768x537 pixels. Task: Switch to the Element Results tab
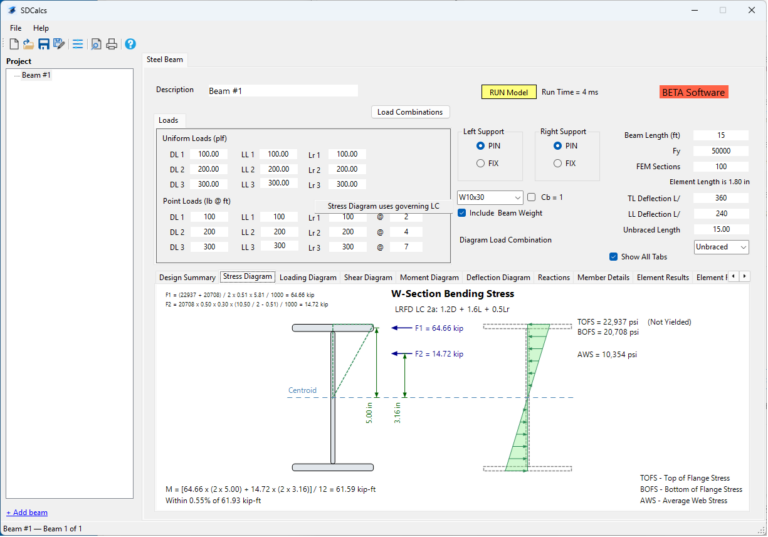[663, 277]
